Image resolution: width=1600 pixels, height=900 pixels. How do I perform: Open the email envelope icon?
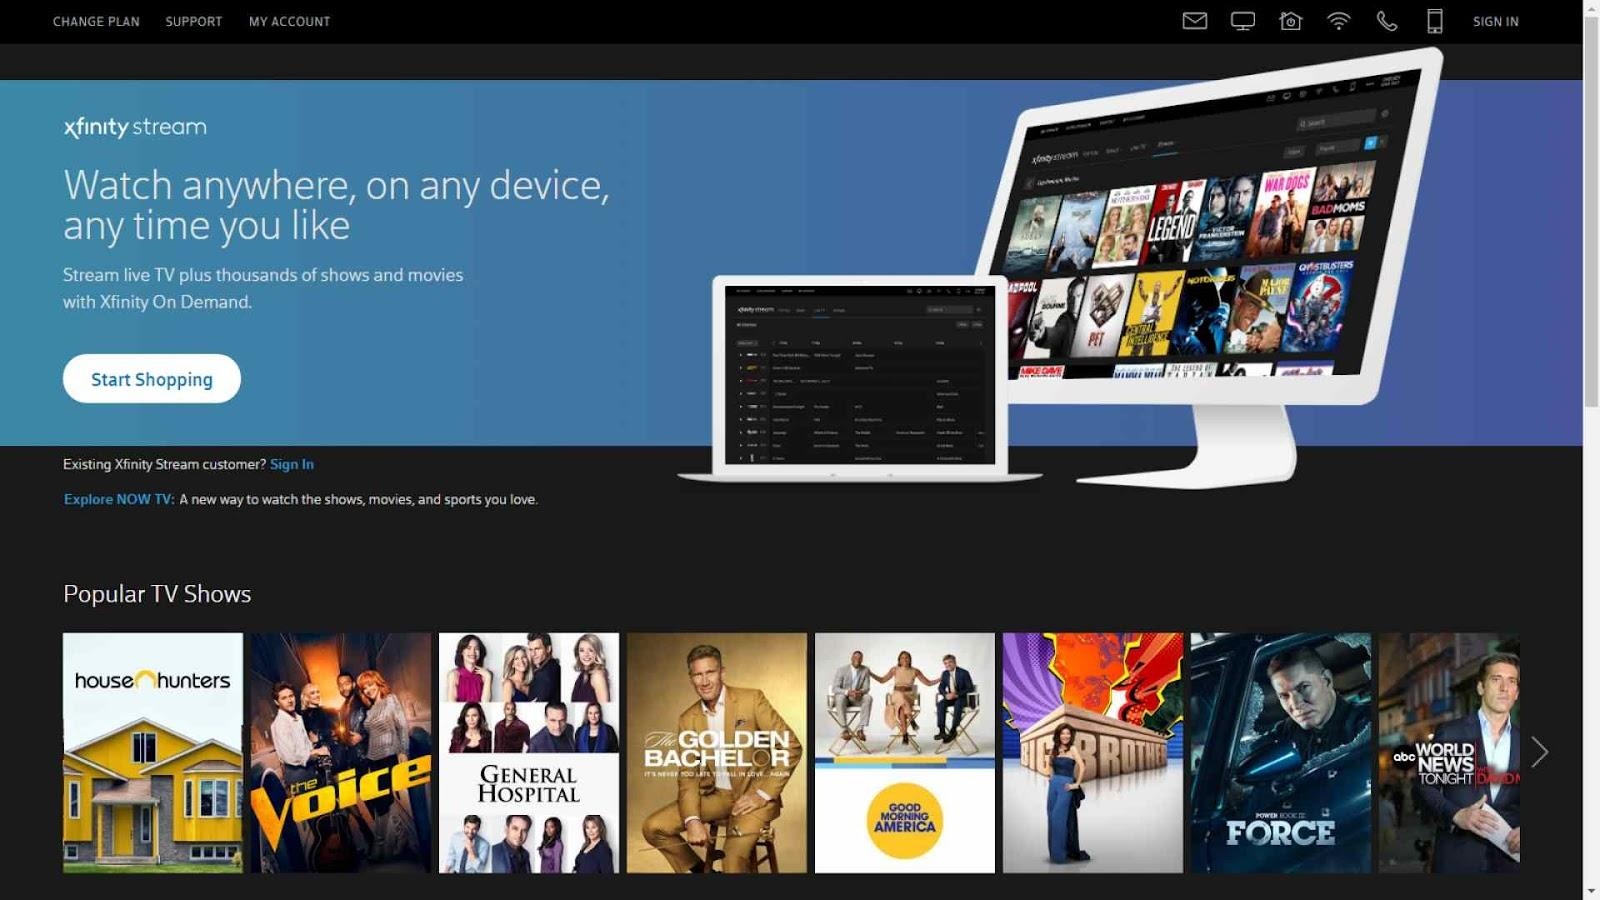point(1194,21)
